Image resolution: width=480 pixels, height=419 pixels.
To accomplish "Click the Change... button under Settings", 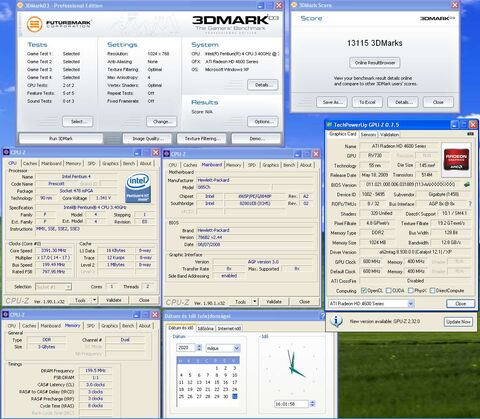I will [x=161, y=122].
